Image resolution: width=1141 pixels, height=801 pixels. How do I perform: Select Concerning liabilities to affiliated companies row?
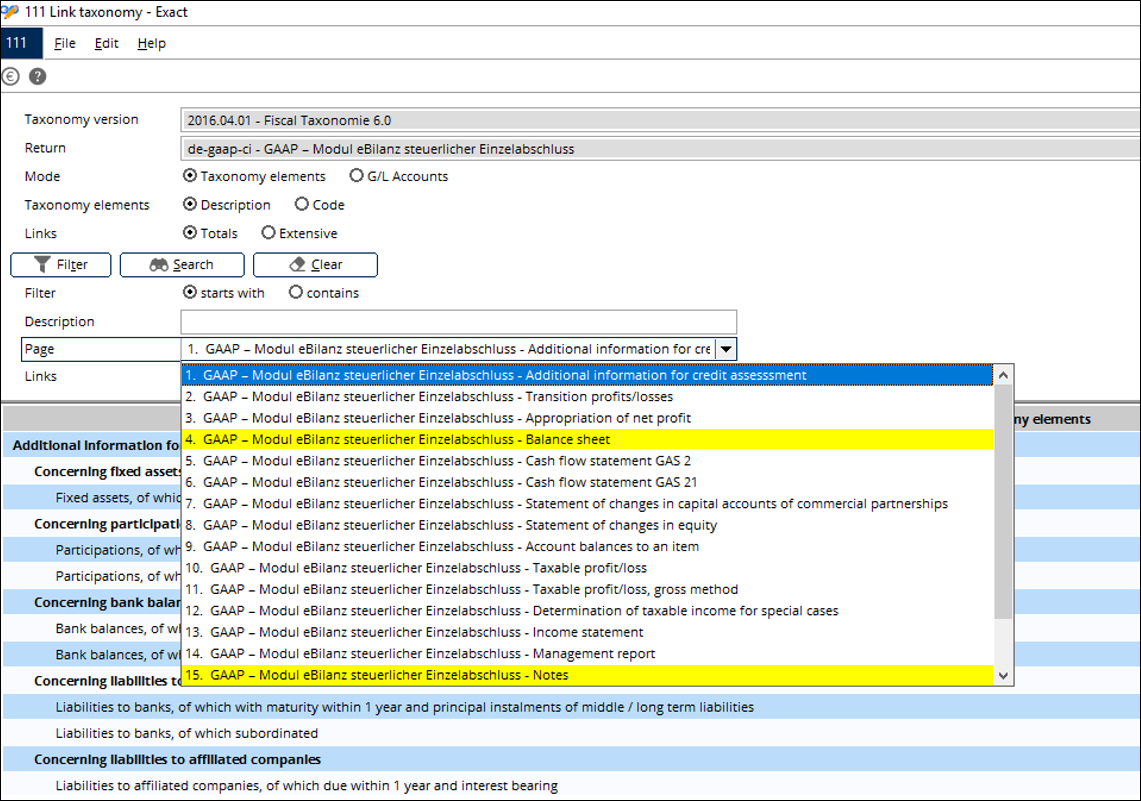[571, 760]
